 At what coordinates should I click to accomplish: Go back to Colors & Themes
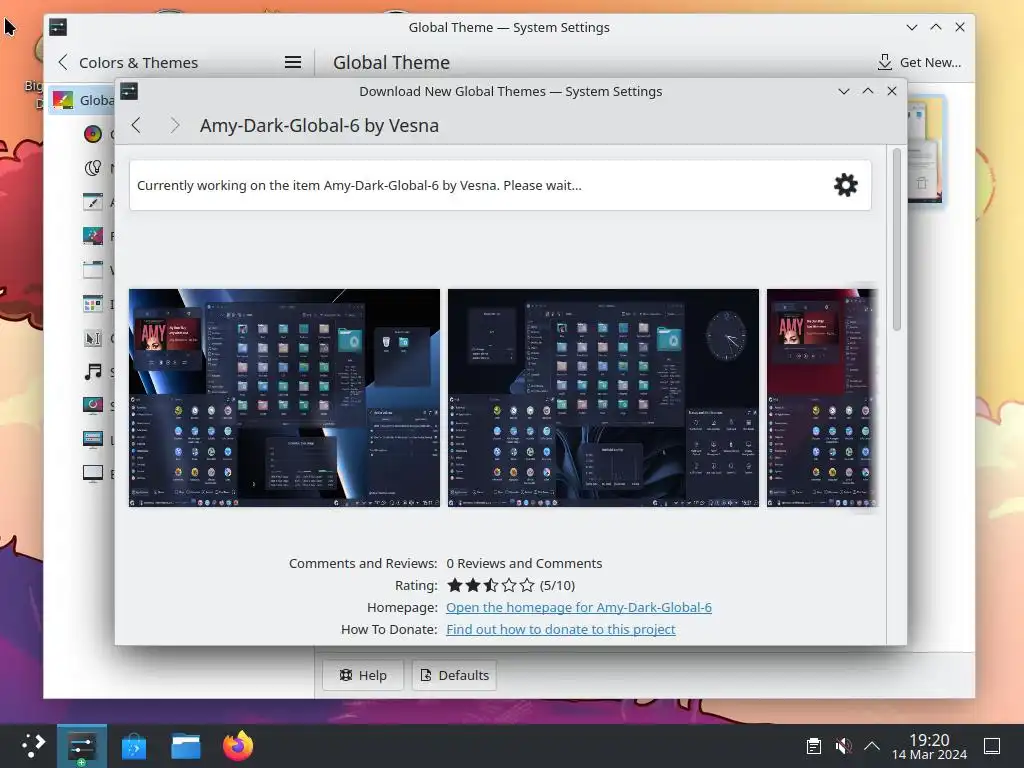click(129, 63)
